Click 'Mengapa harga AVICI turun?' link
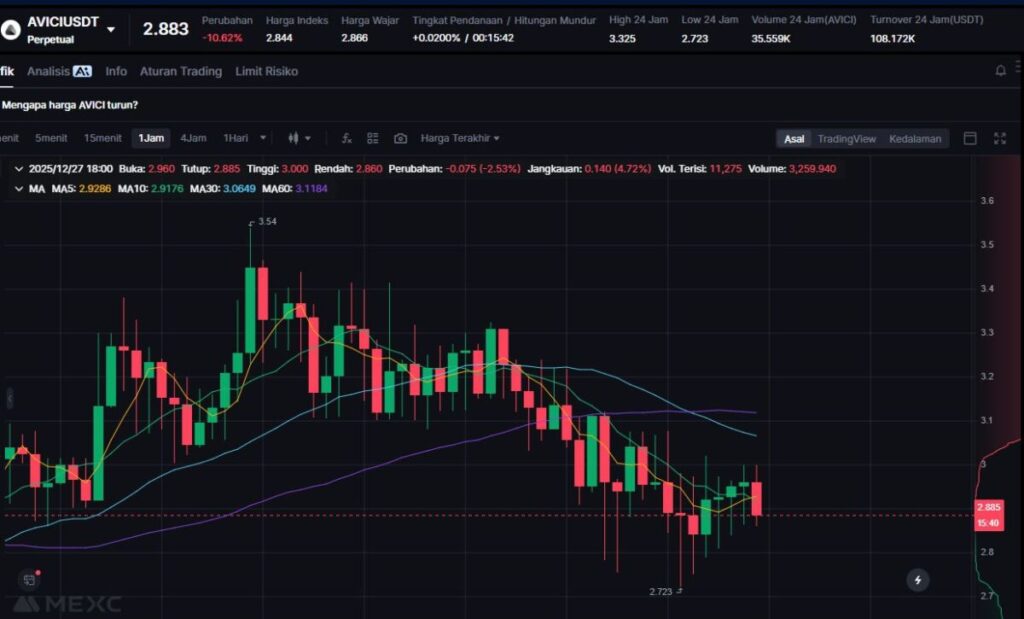This screenshot has height=619, width=1024. point(70,105)
